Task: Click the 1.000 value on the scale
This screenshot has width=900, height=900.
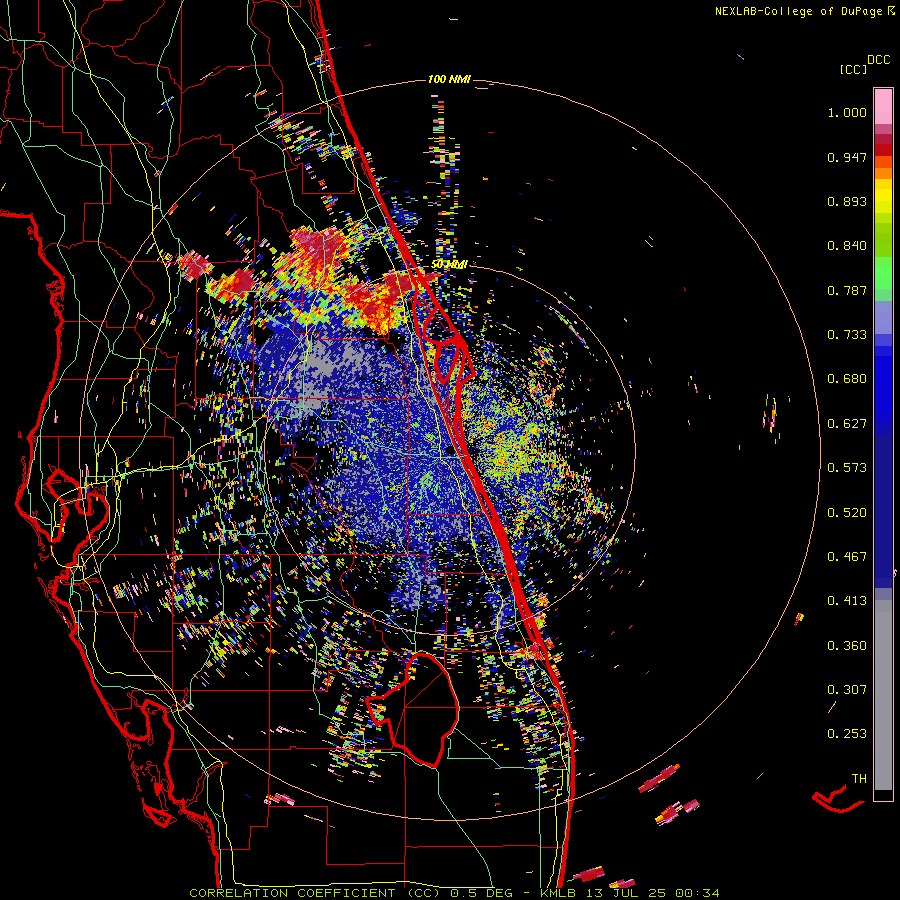Action: 847,112
